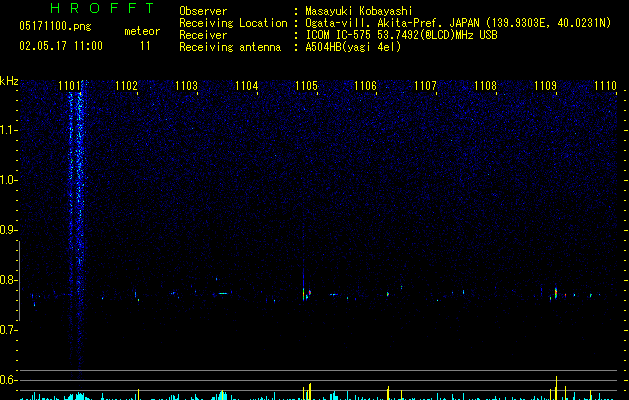Image resolution: width=629 pixels, height=400 pixels.
Task: Click the Receiving antenna label
Action: pos(230,47)
